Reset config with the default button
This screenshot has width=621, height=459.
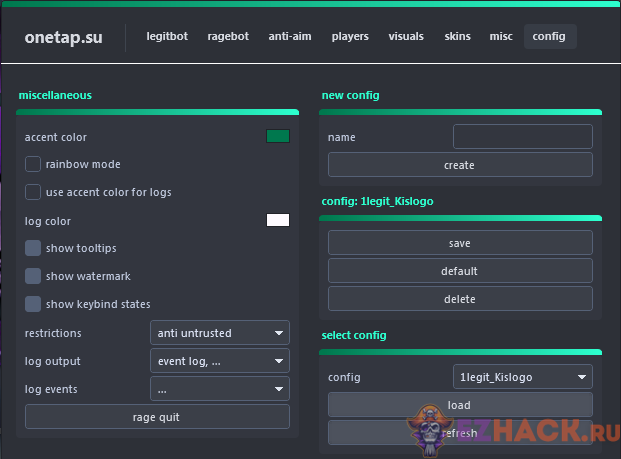point(460,271)
